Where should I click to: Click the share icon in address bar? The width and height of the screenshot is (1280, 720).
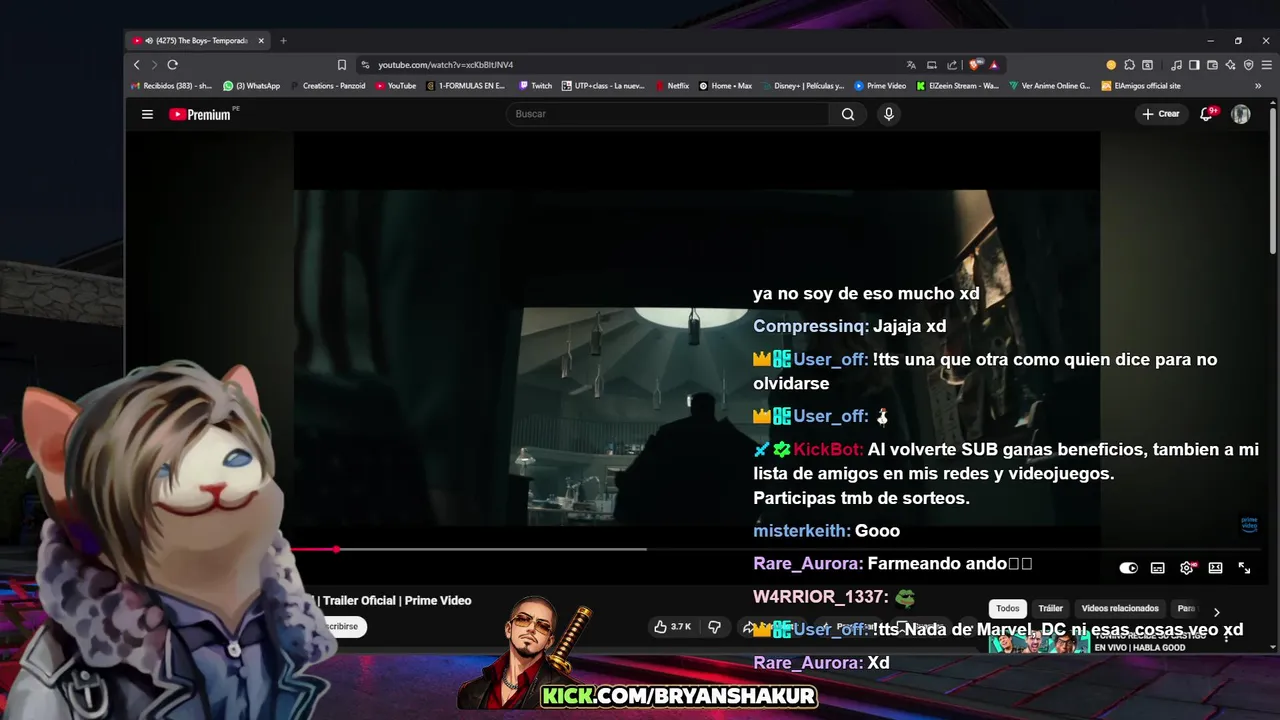point(952,65)
